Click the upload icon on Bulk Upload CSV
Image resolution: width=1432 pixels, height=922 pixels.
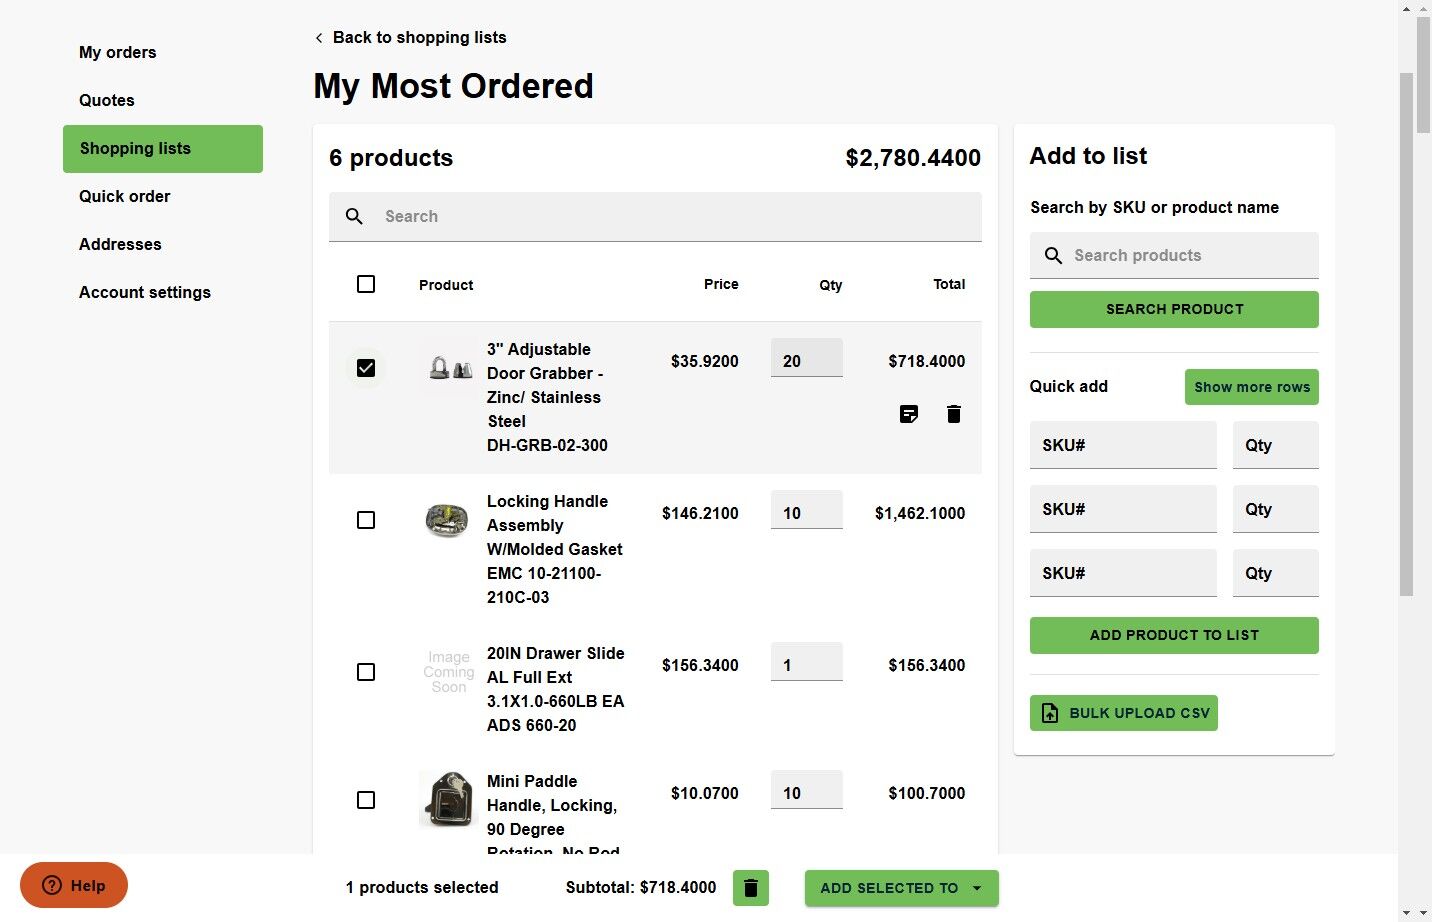point(1050,713)
